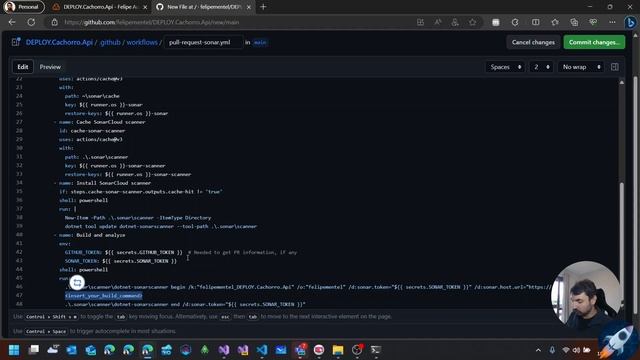Click the microphone tray icon
The width and height of the screenshot is (640, 360).
coord(552,350)
